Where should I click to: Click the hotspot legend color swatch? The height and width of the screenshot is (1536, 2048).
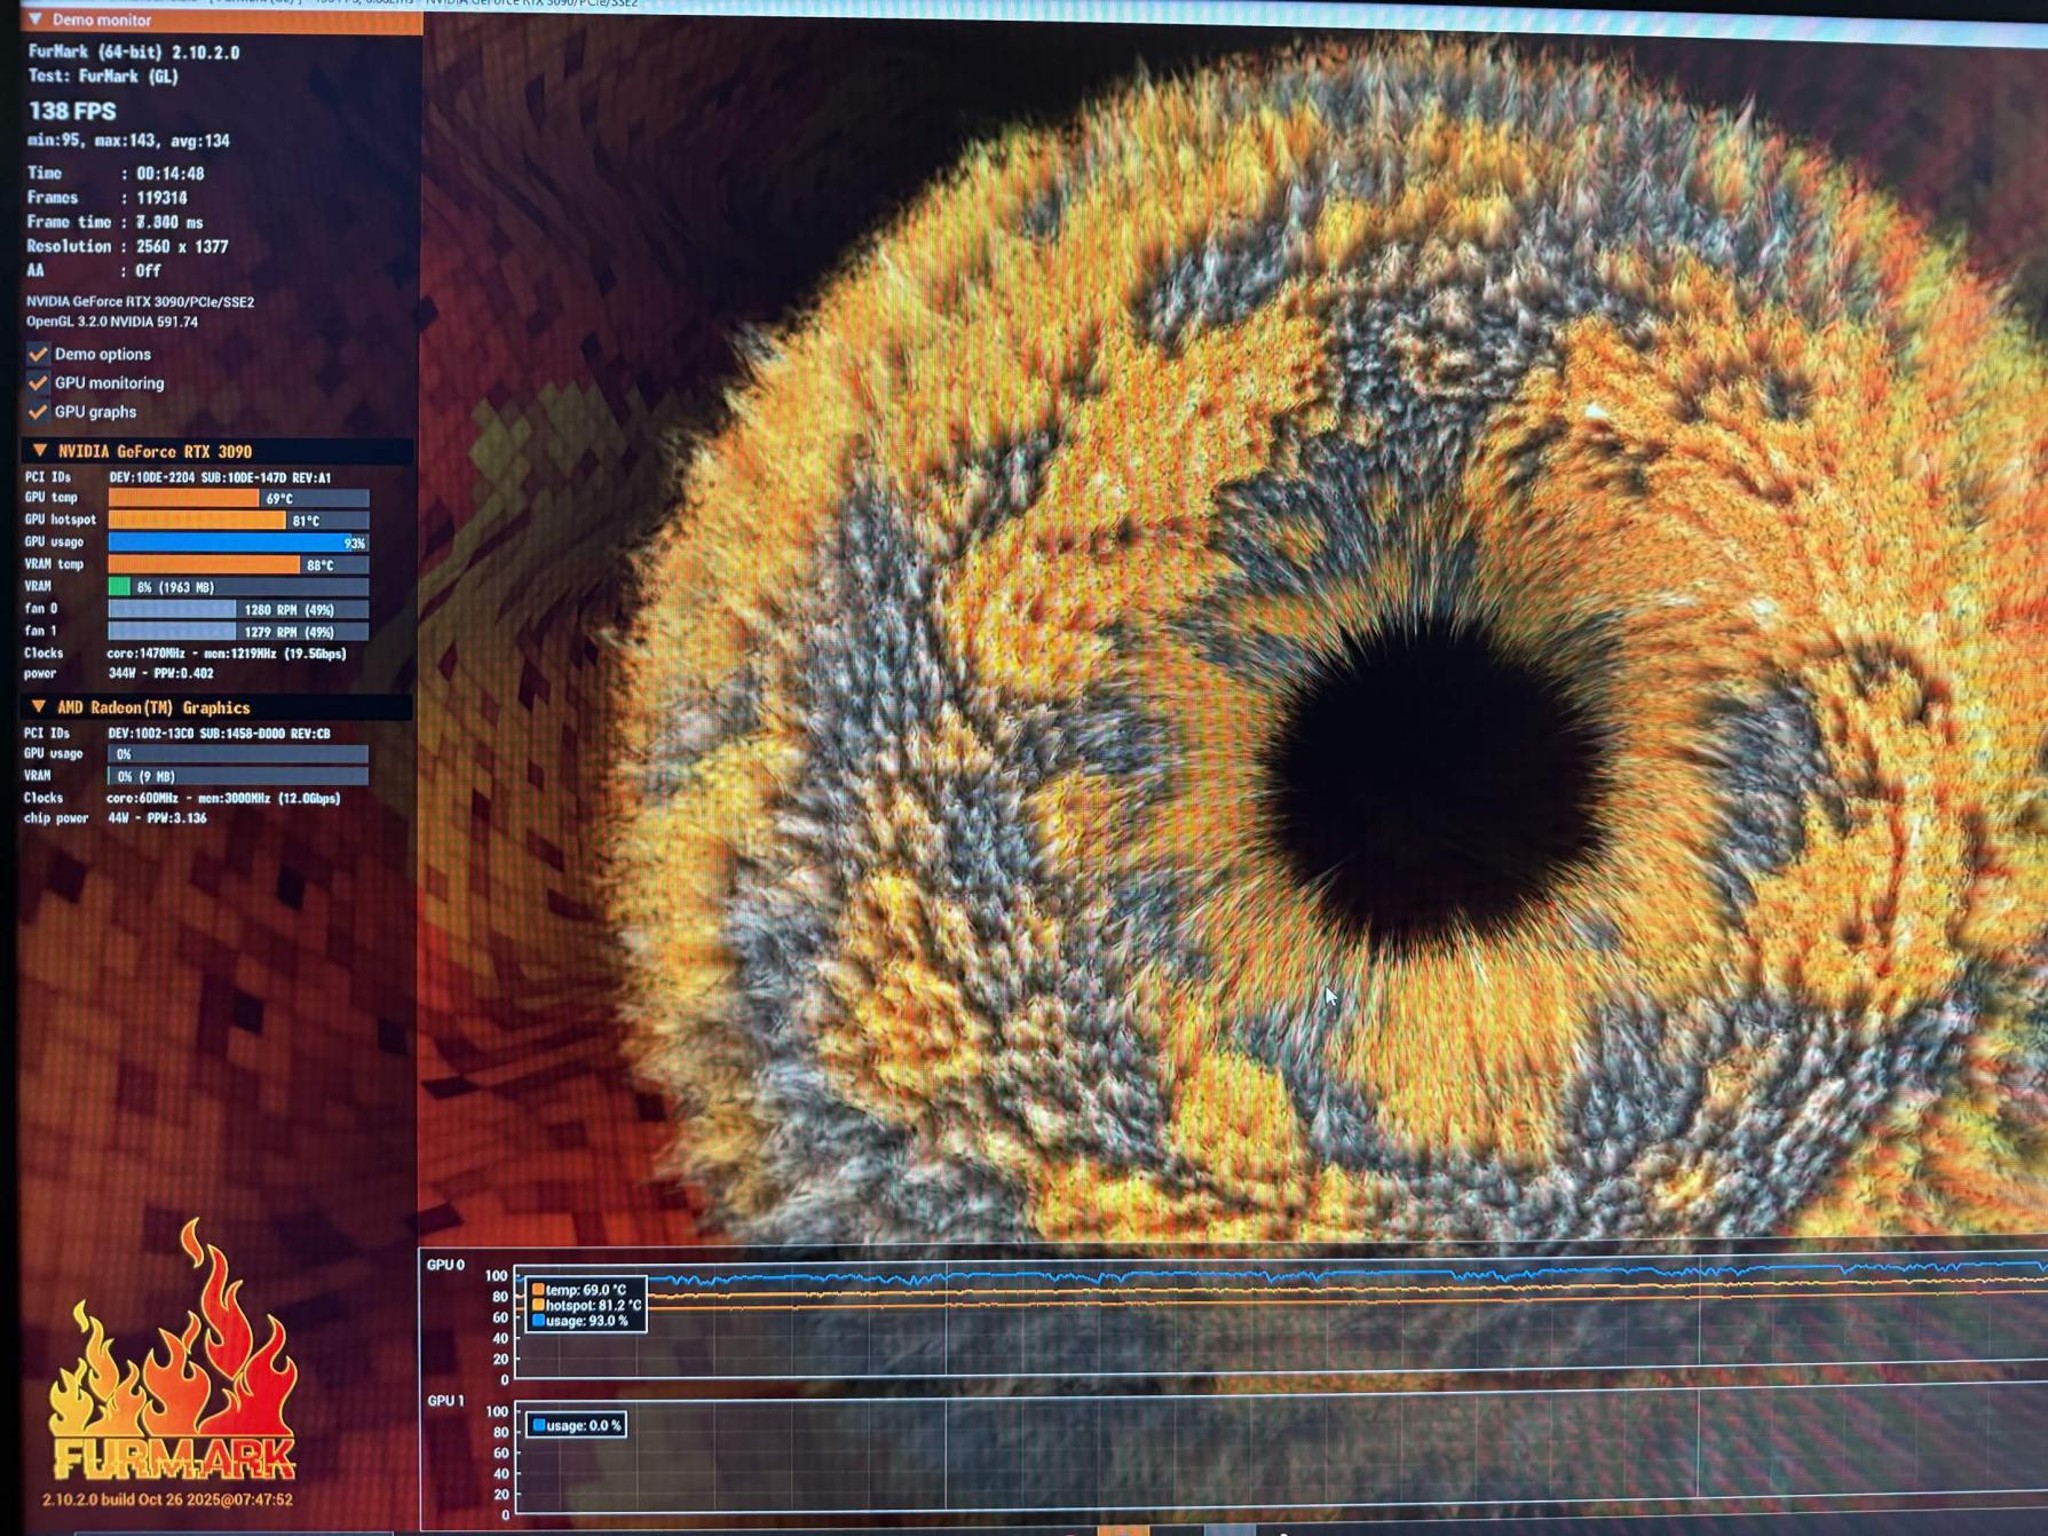point(538,1305)
